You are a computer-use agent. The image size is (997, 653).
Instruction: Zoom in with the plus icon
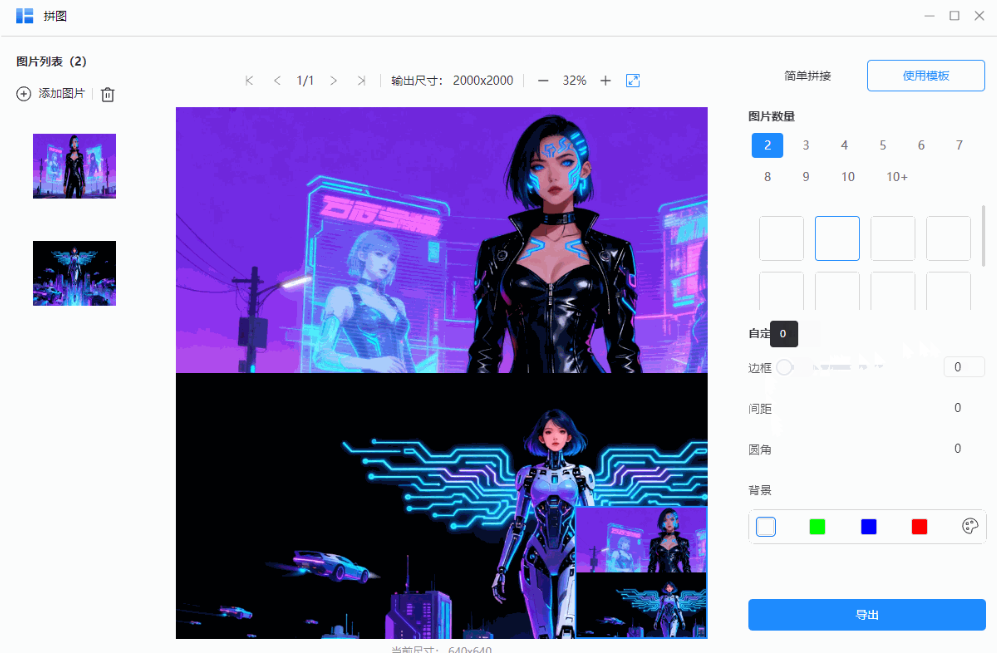(x=605, y=80)
